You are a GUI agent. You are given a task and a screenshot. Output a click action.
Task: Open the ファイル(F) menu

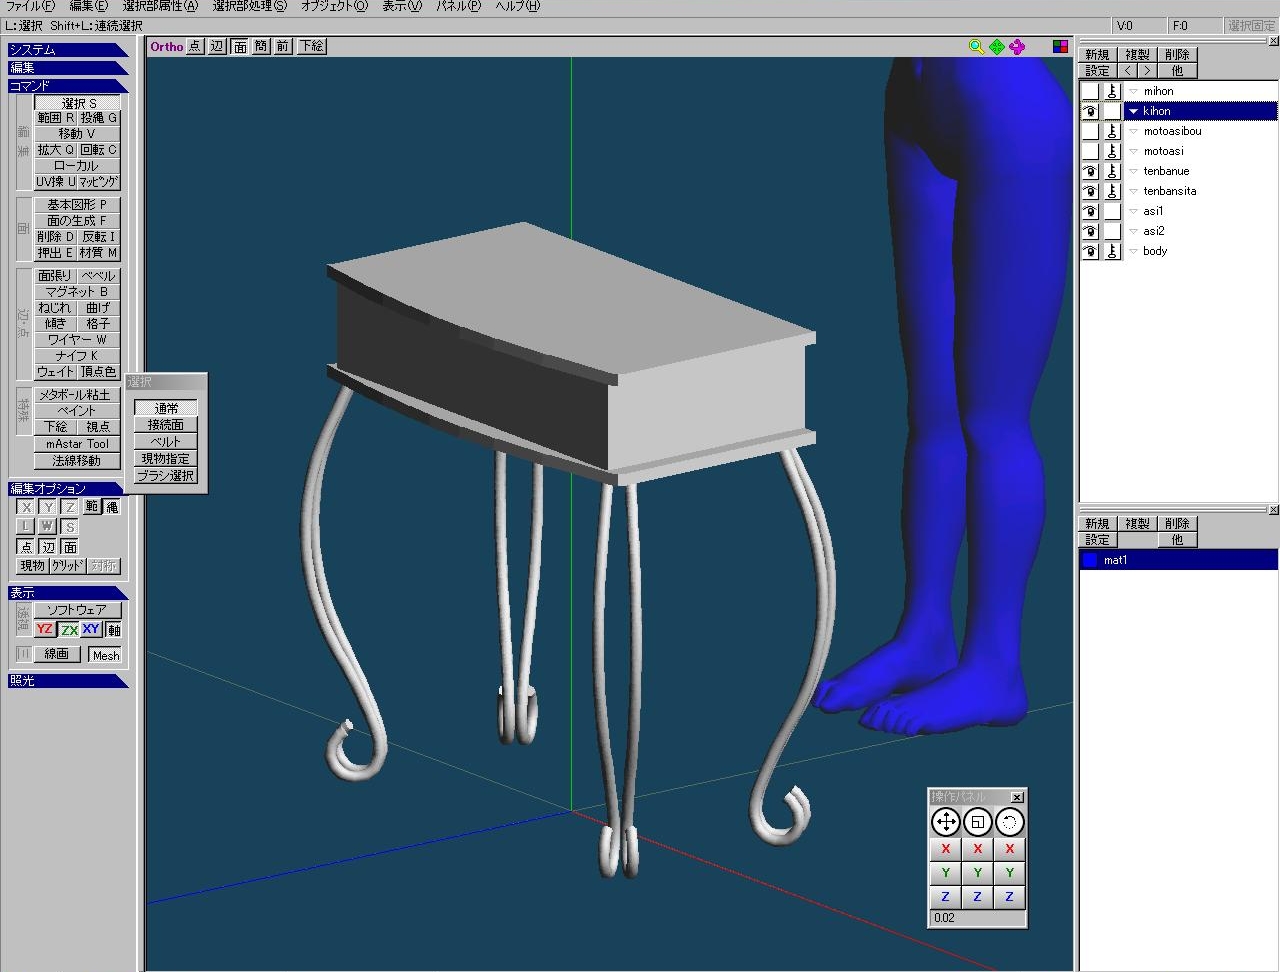(x=30, y=6)
